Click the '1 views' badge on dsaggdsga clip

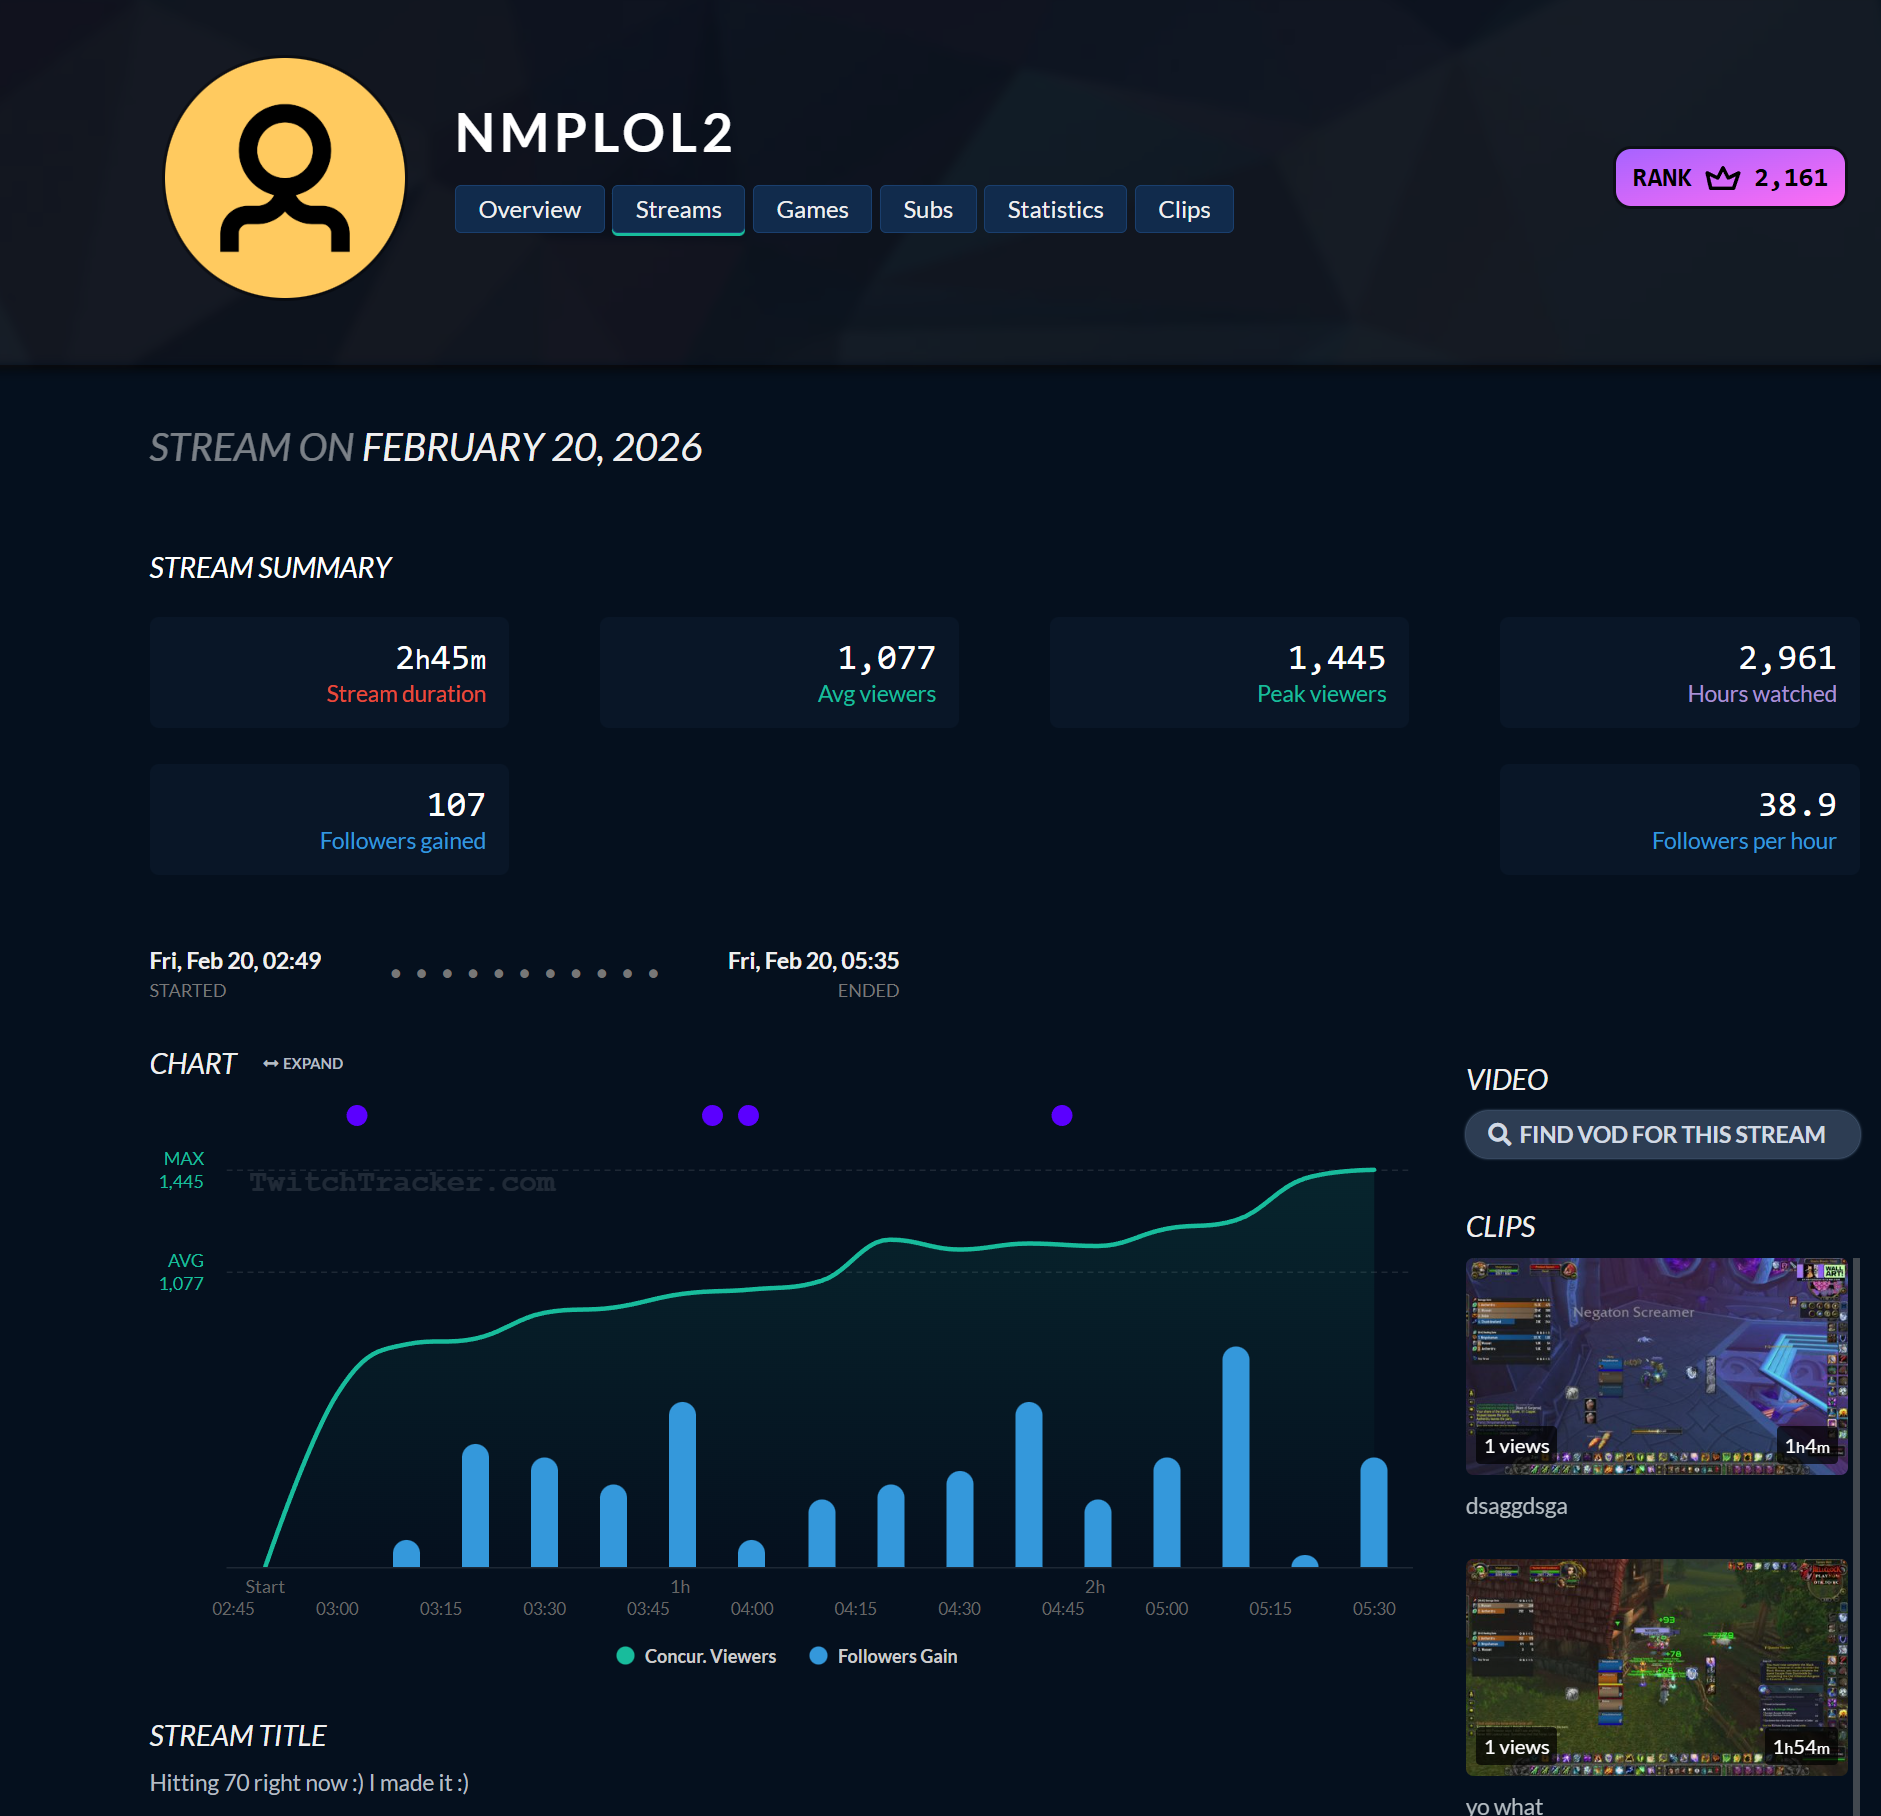[1516, 1446]
